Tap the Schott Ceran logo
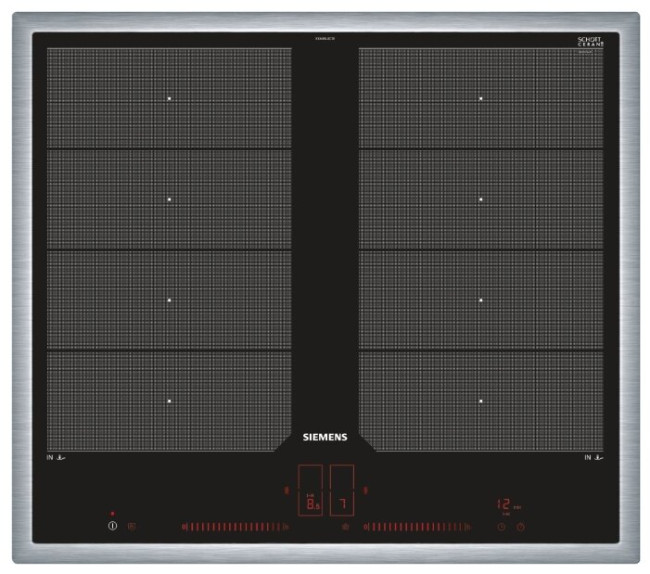The width and height of the screenshot is (650, 574). [590, 41]
